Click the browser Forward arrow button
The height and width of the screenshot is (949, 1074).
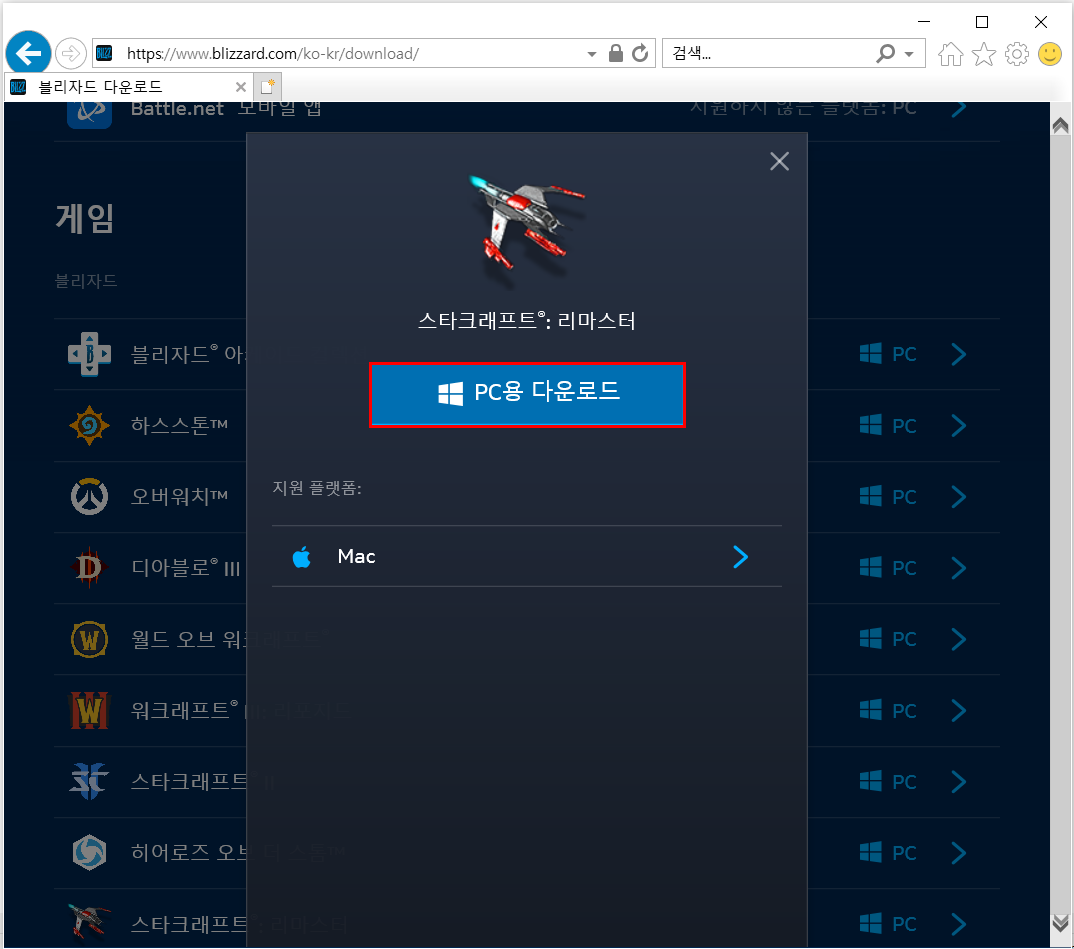coord(71,53)
